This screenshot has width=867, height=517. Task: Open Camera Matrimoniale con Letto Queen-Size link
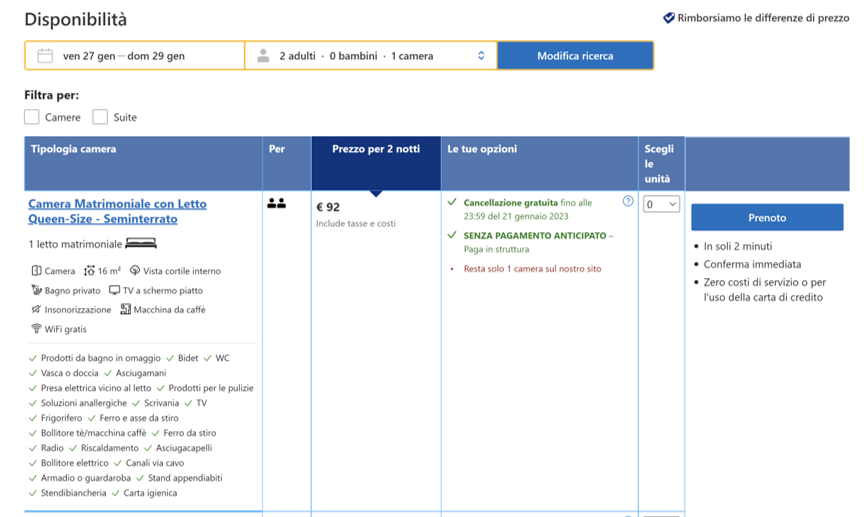click(117, 211)
